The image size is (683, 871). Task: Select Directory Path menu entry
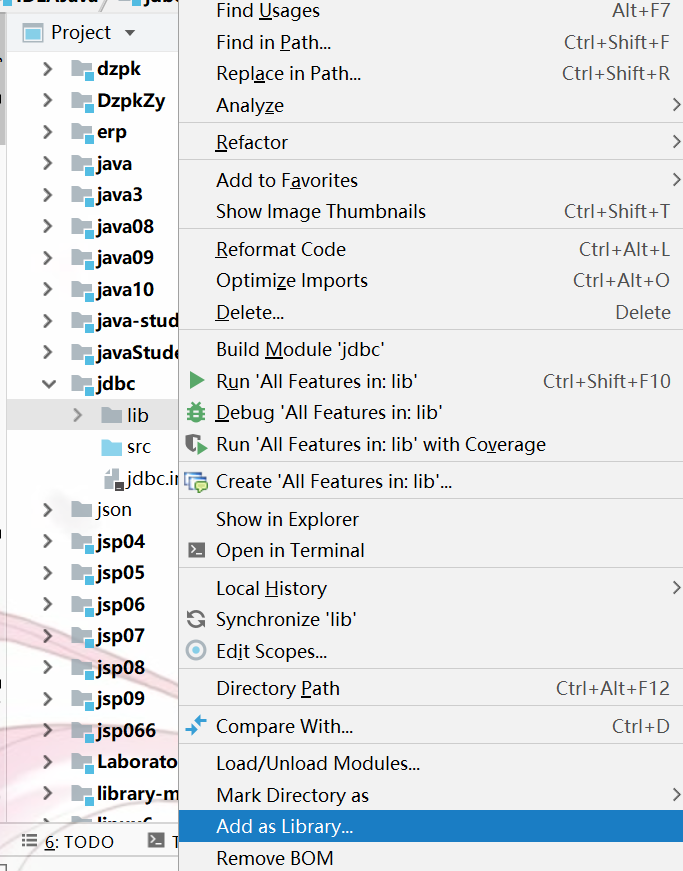[431, 688]
